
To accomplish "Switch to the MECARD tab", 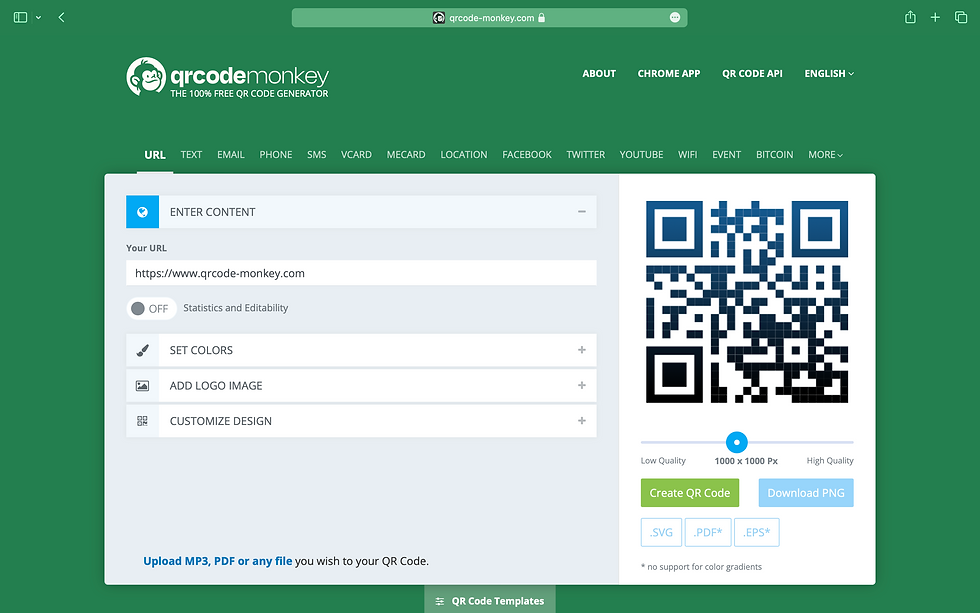I will (406, 154).
